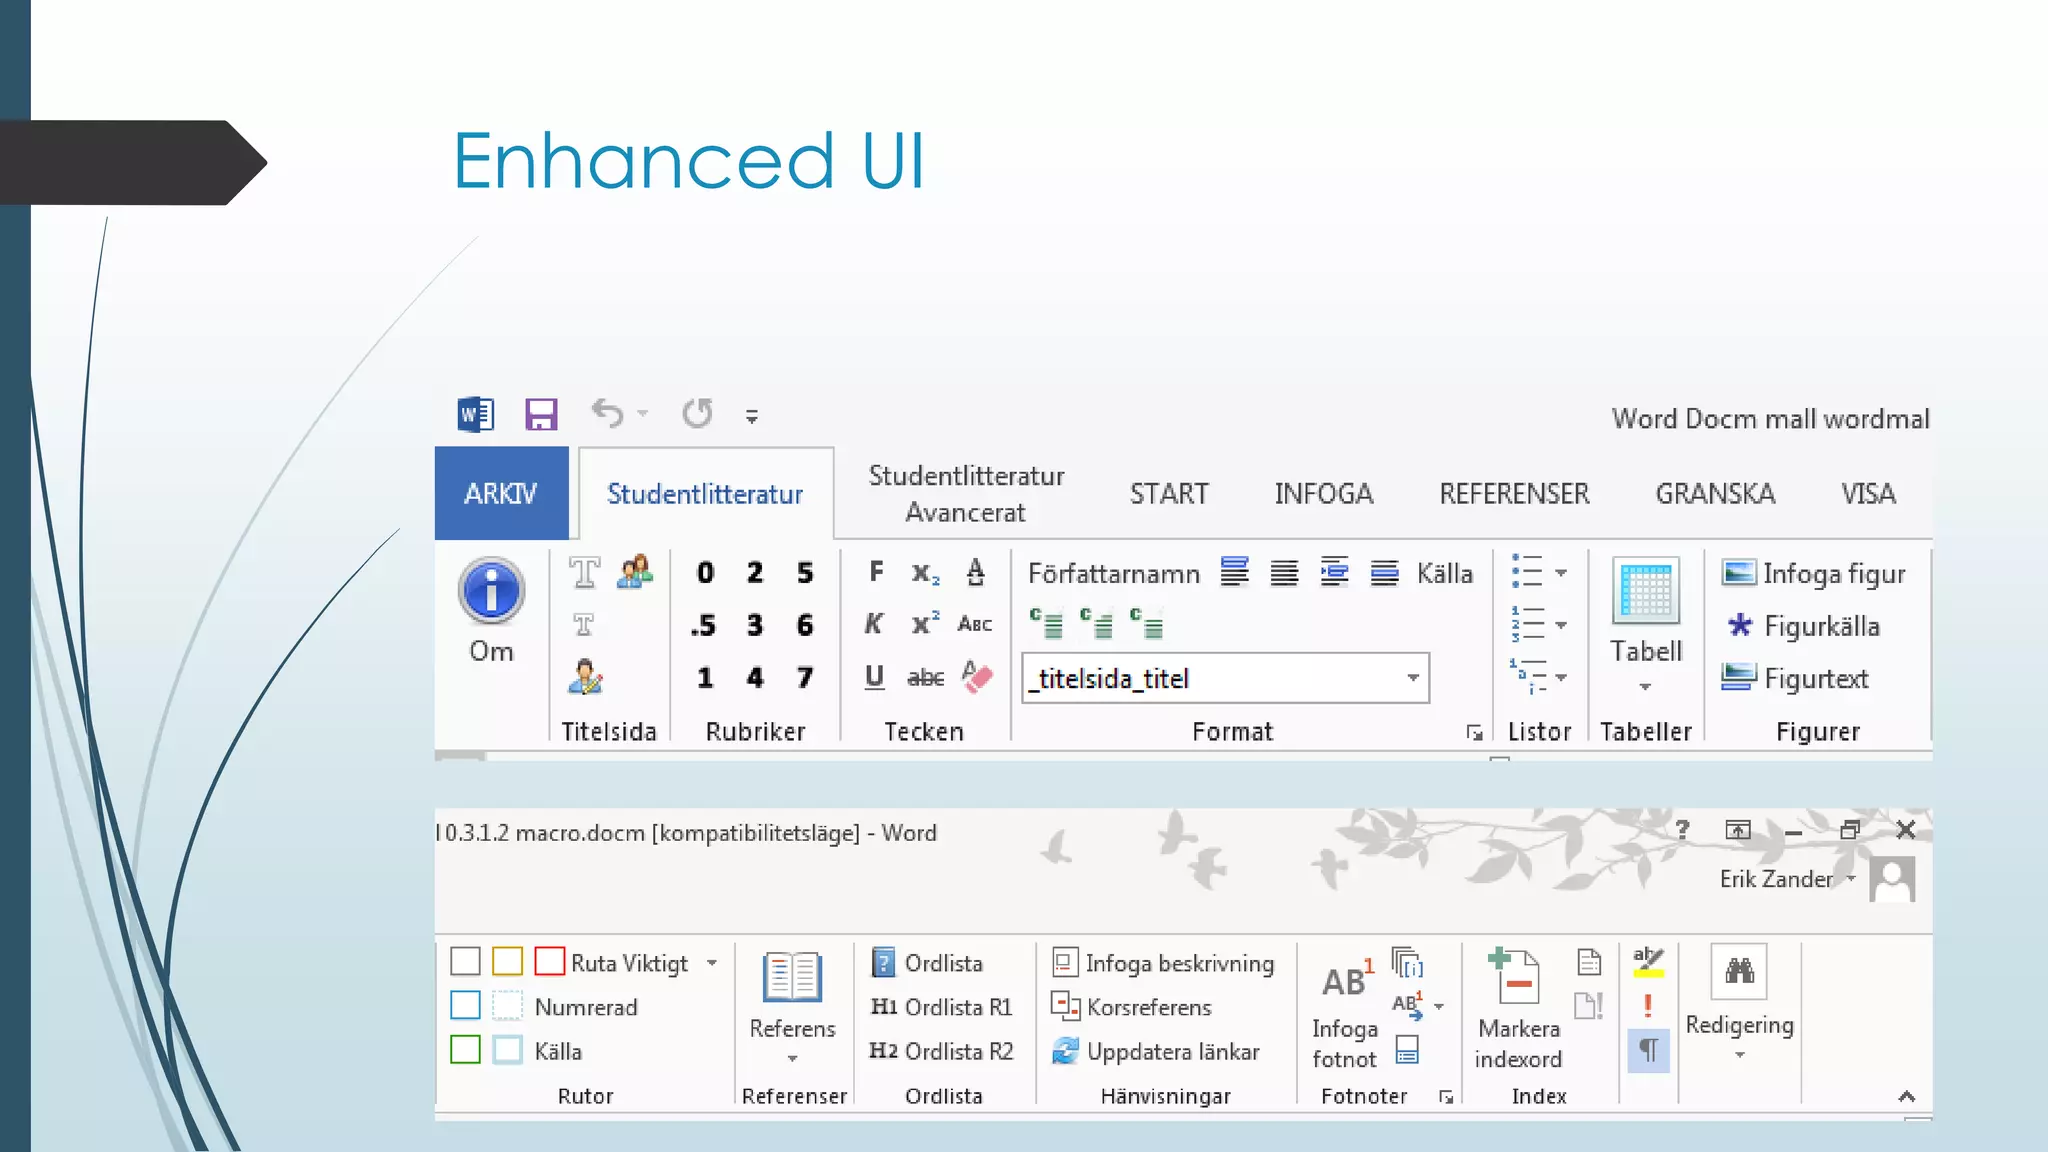This screenshot has width=2048, height=1152.
Task: Click the Referens open book icon
Action: tap(792, 977)
